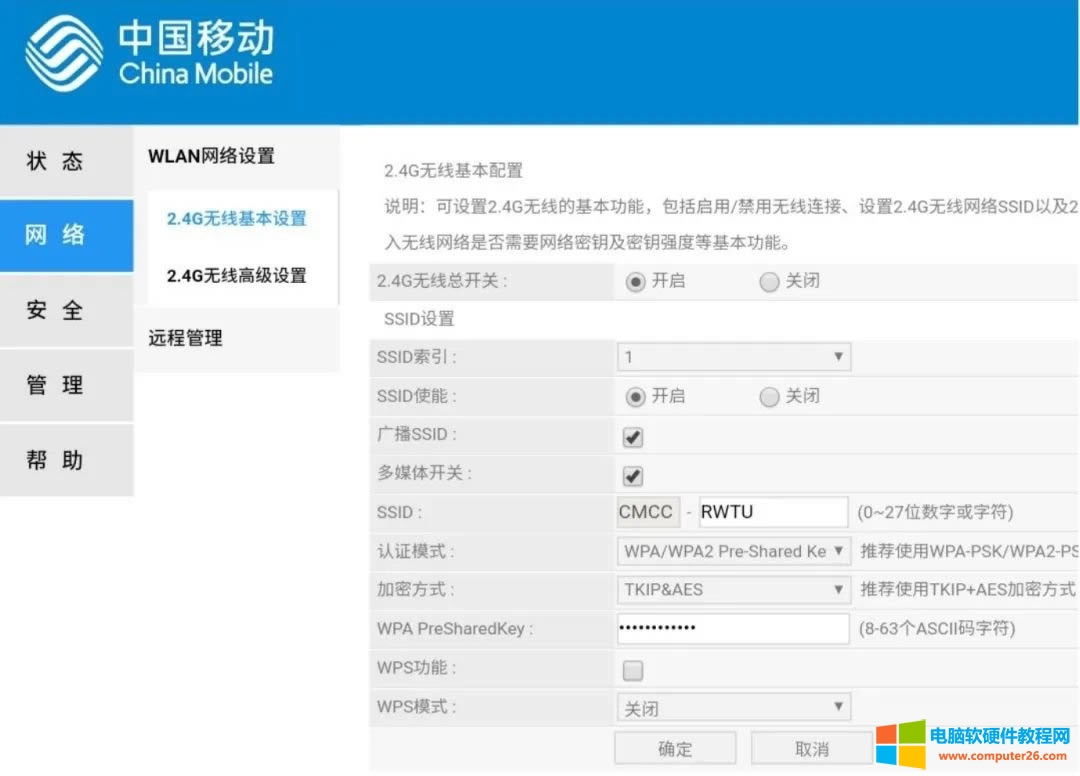
Task: Click the 取消 cancel button
Action: (x=811, y=748)
